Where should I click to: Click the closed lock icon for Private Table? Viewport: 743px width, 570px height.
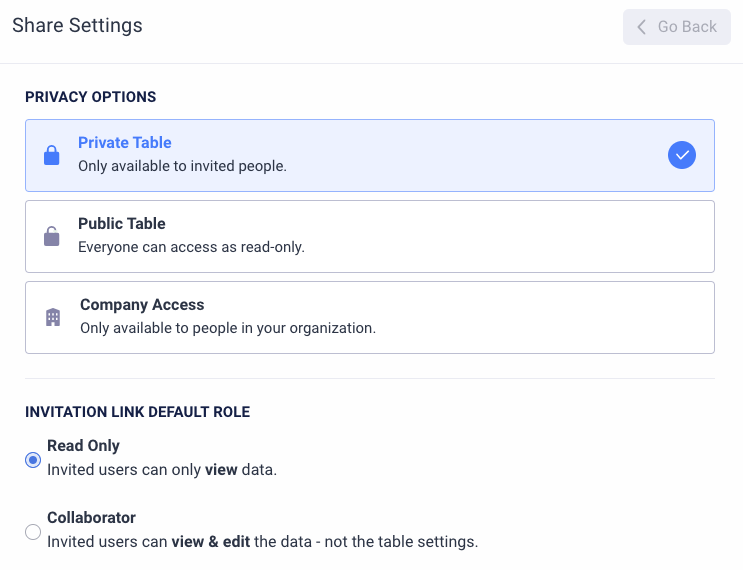(x=52, y=156)
